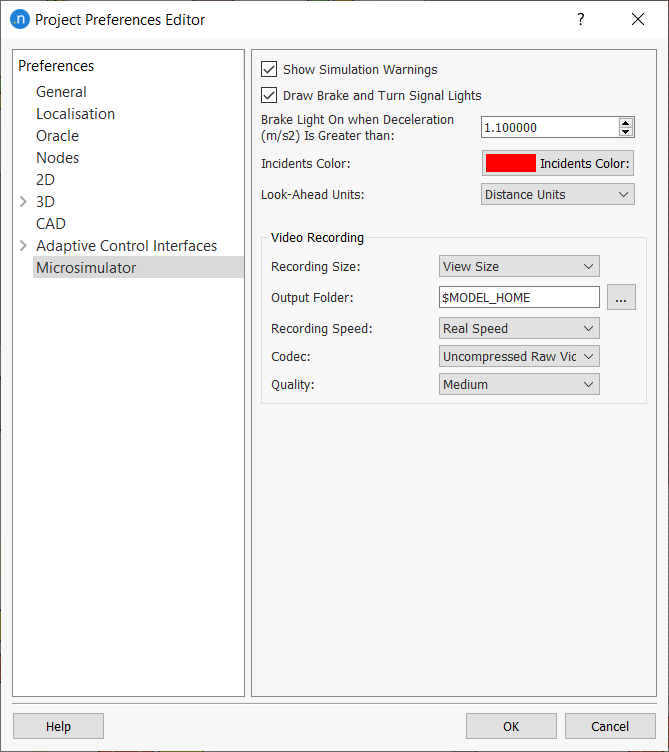Increase deceleration value with up arrow

click(x=625, y=122)
